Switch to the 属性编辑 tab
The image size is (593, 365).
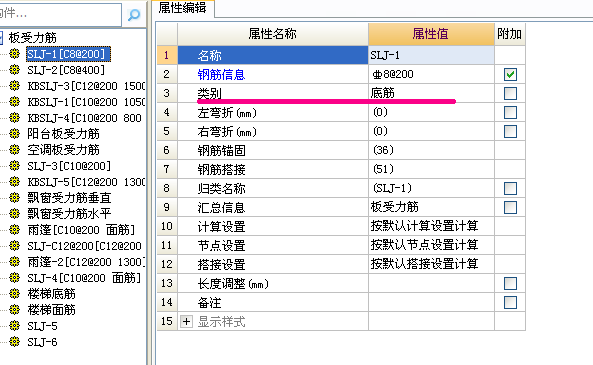(183, 8)
